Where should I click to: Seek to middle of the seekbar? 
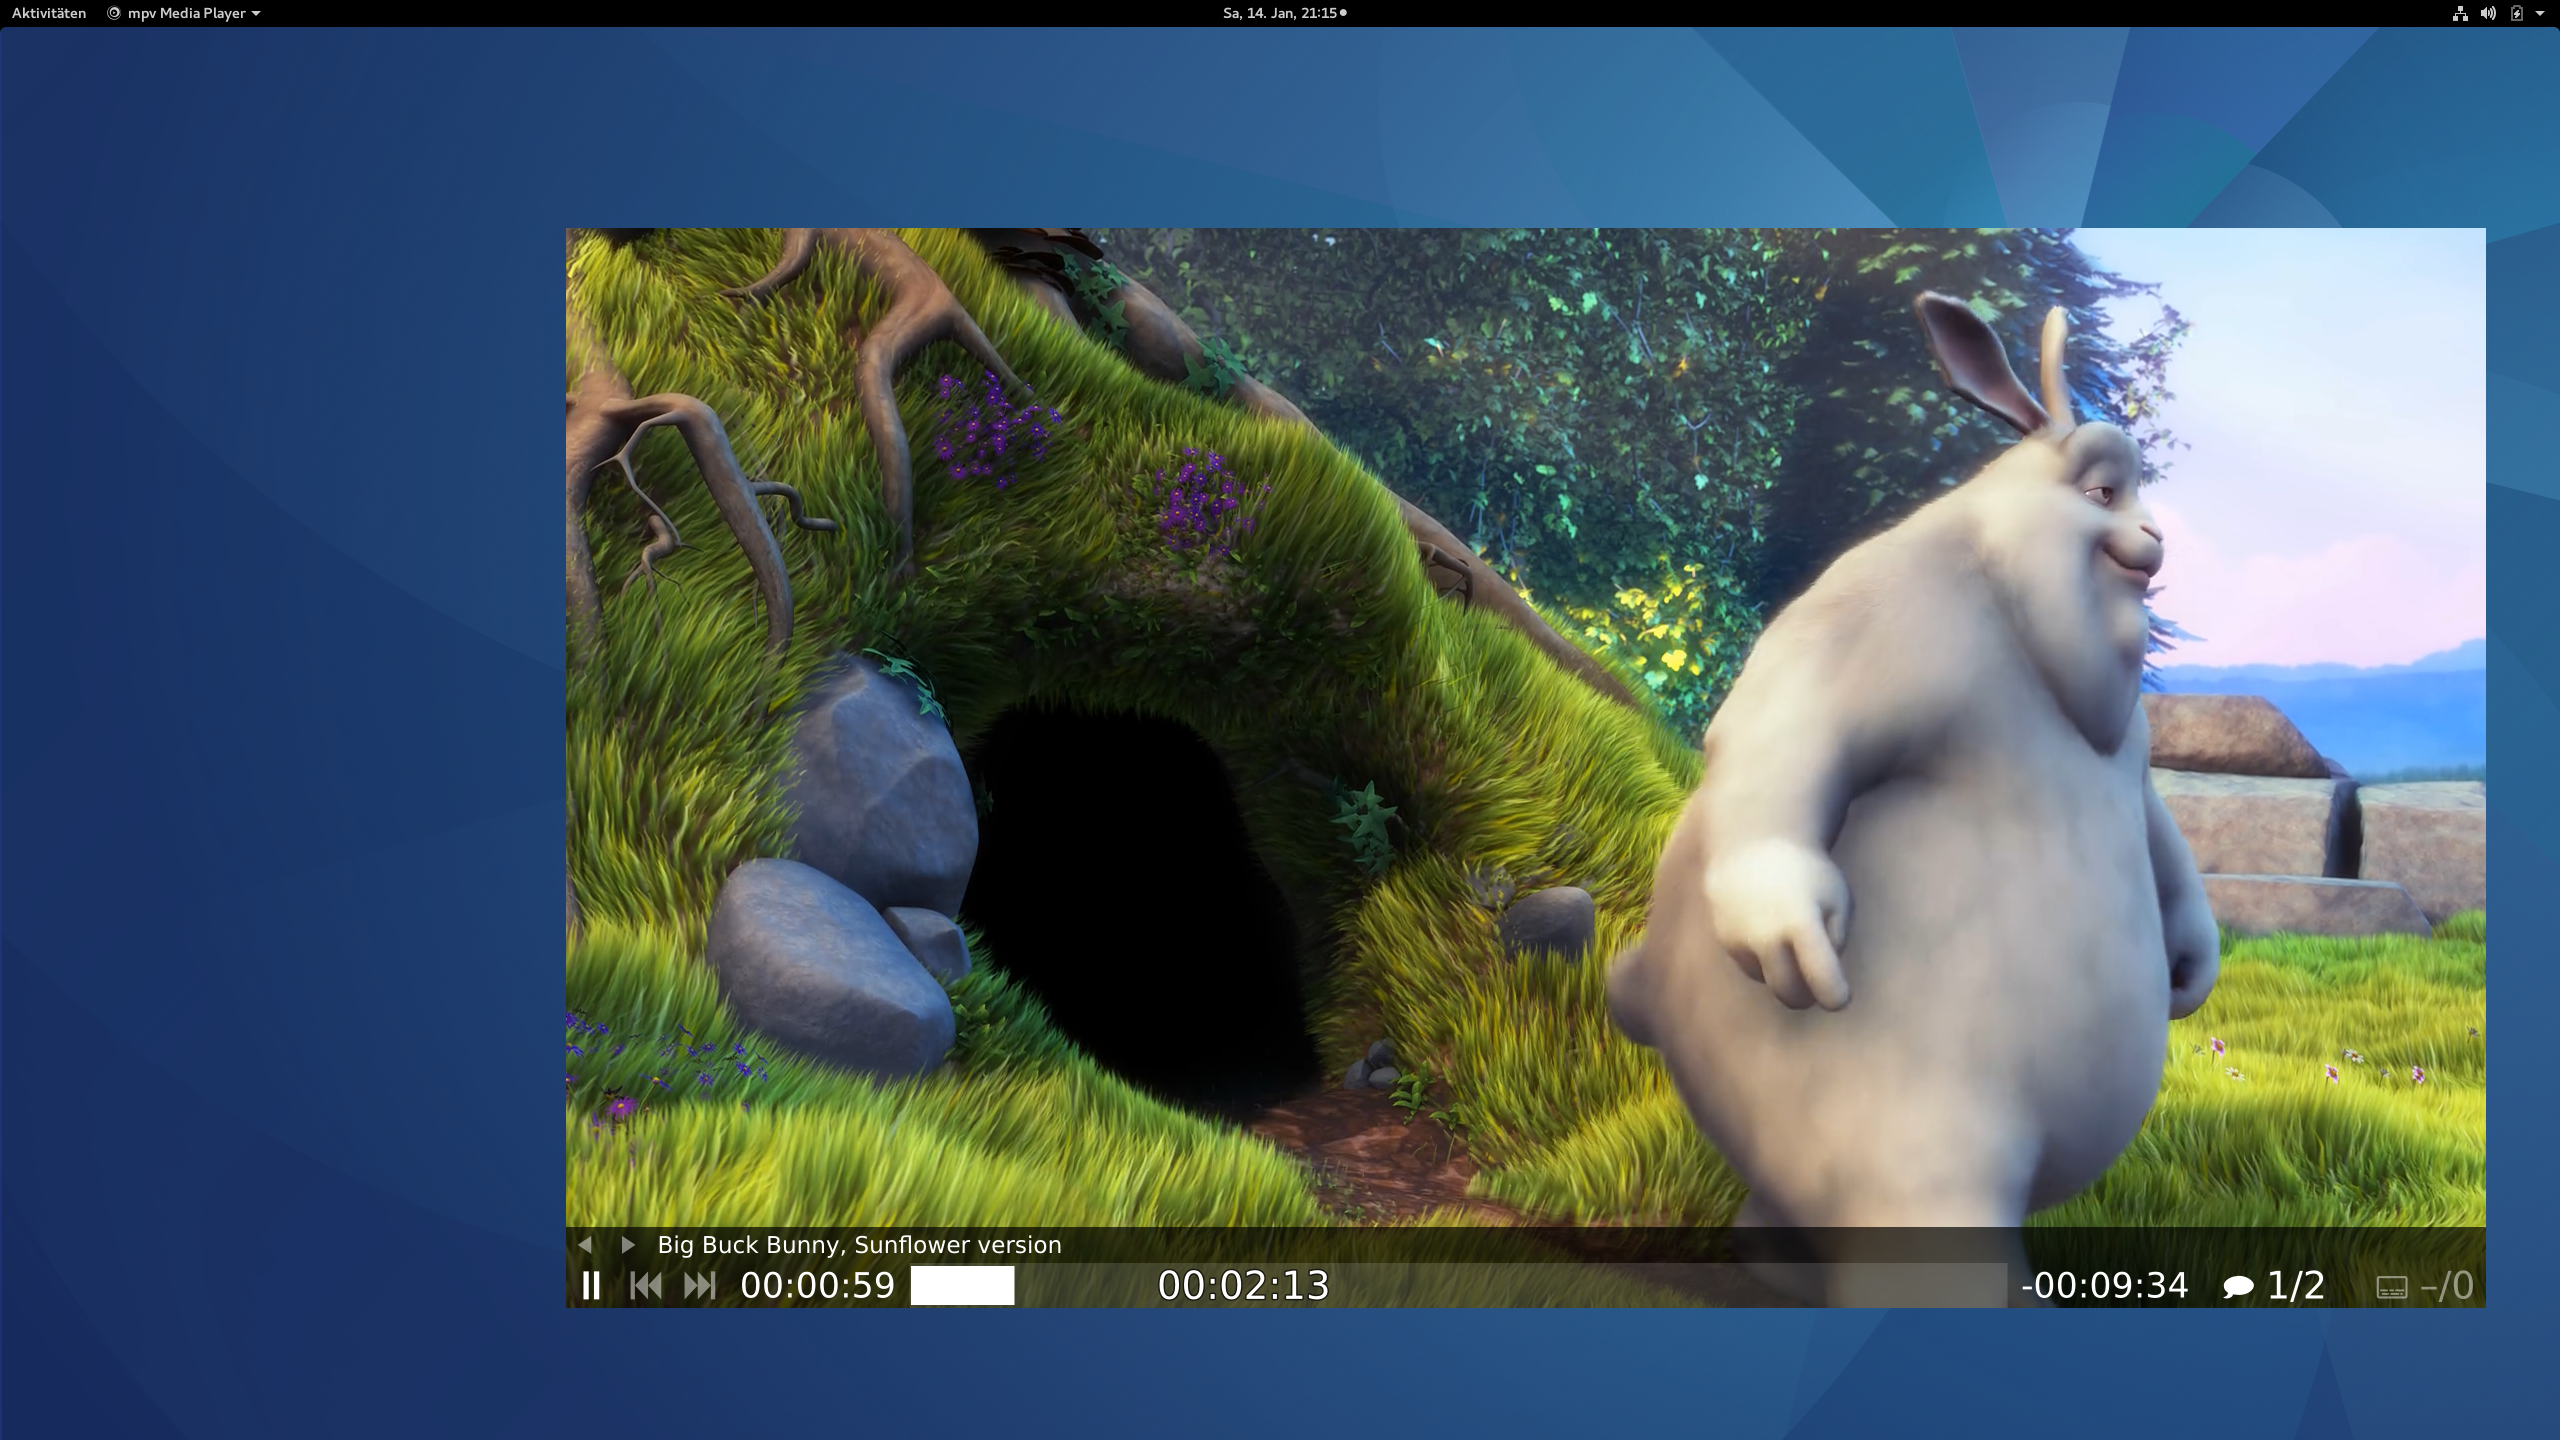point(1458,1285)
